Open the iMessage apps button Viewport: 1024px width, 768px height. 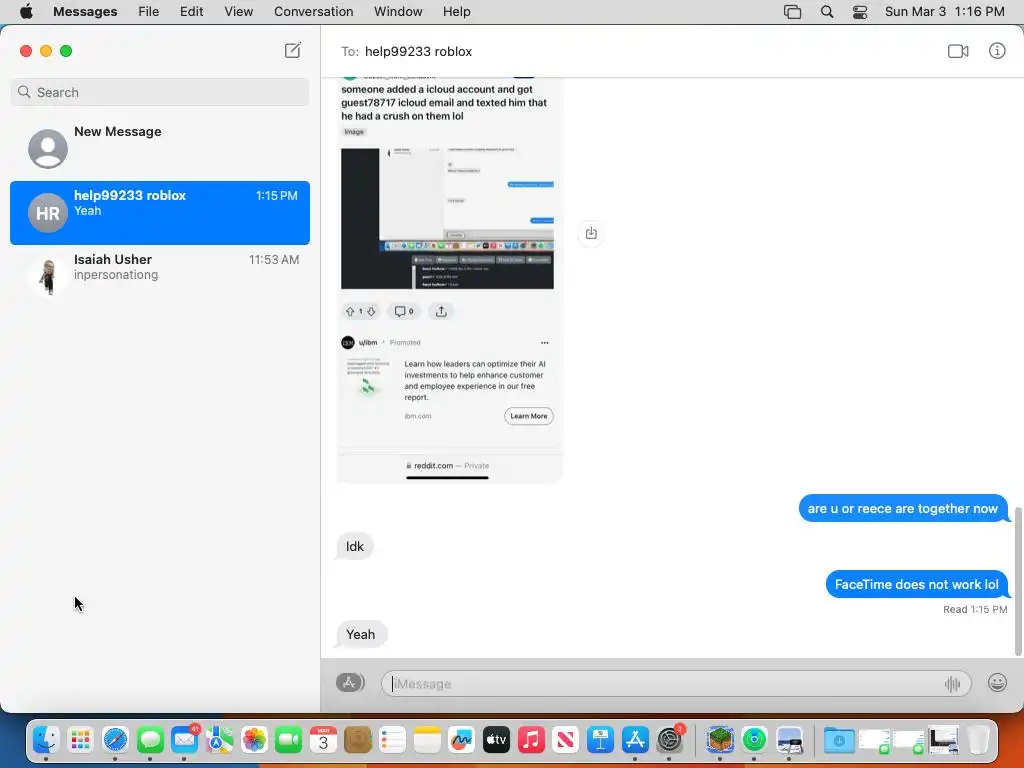tap(350, 682)
